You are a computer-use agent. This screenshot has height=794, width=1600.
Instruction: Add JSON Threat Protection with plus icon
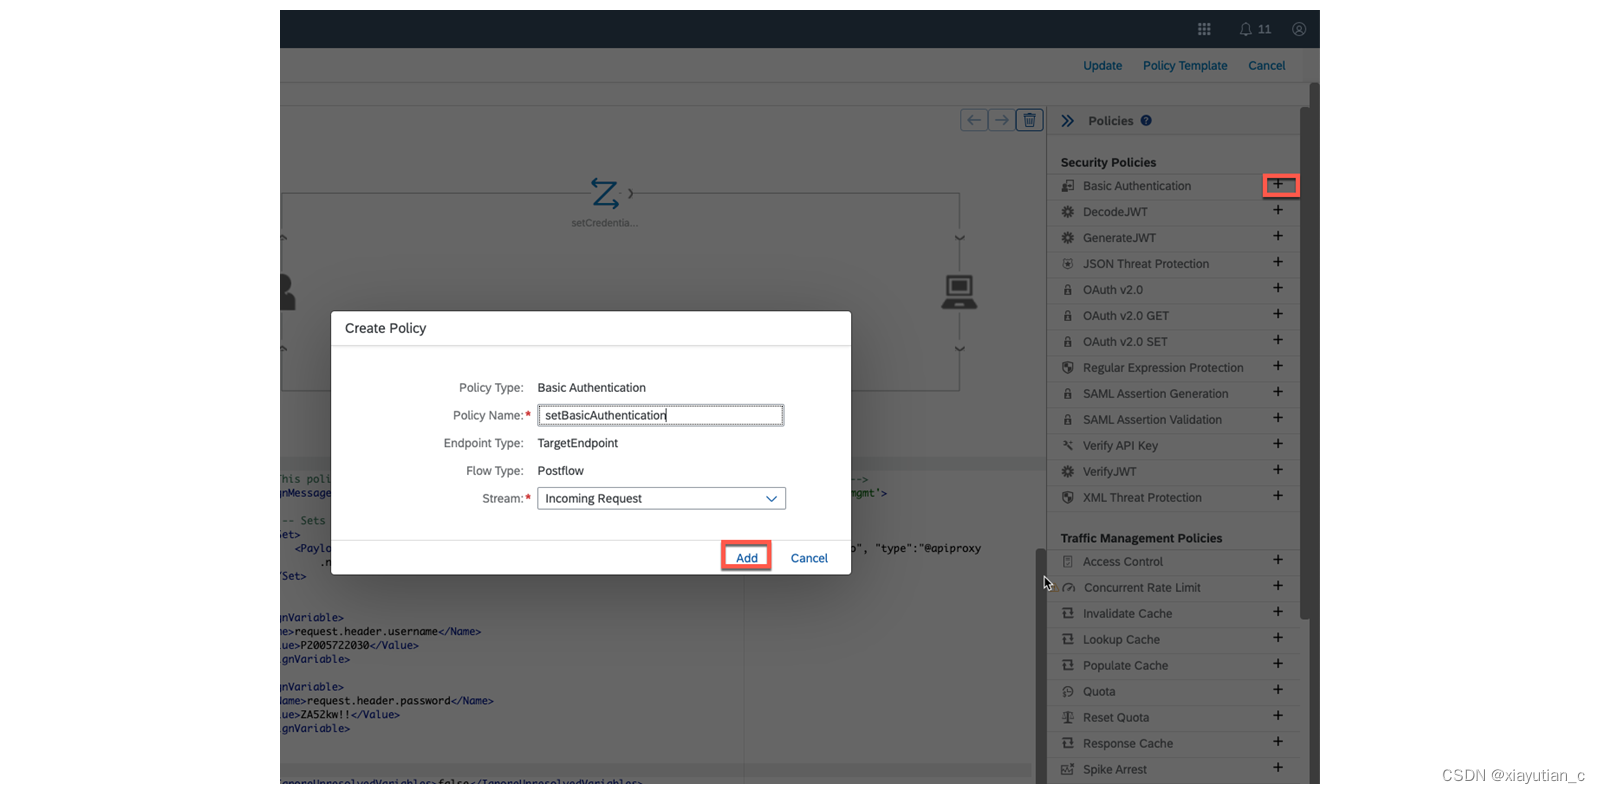point(1278,262)
